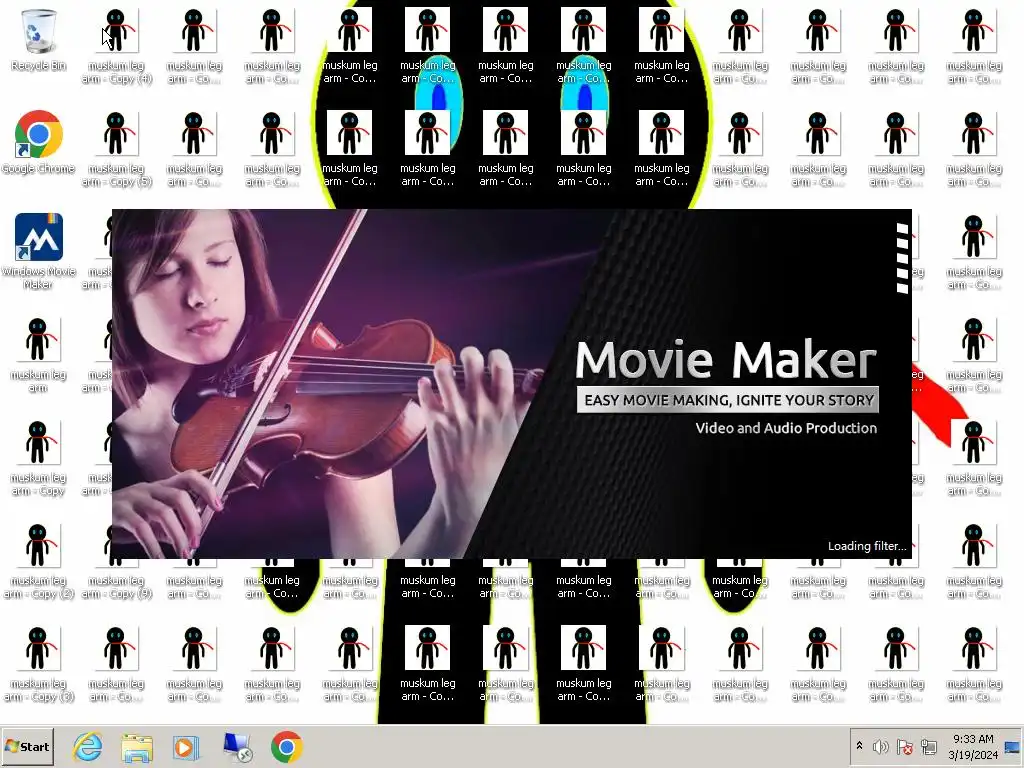Select the 'muskum leg arm' file without Copy suffix
The width and height of the screenshot is (1024, 768).
click(39, 355)
